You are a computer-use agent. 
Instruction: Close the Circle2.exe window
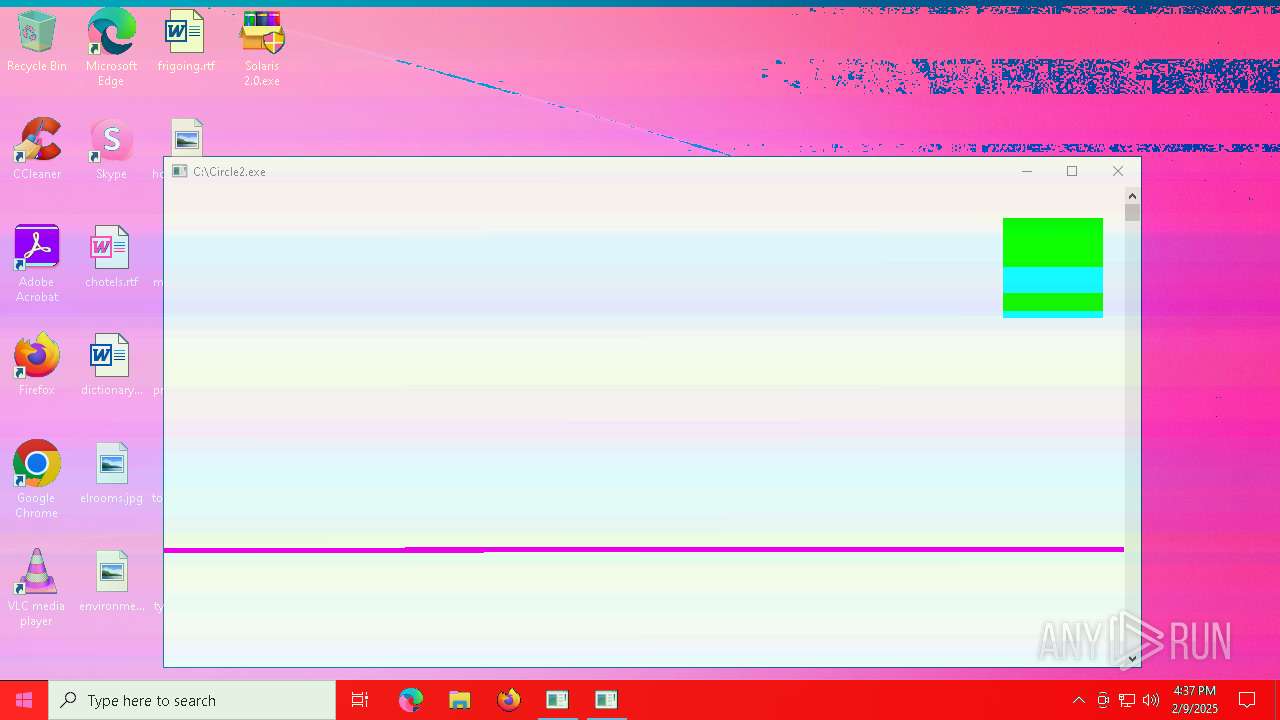[1118, 171]
